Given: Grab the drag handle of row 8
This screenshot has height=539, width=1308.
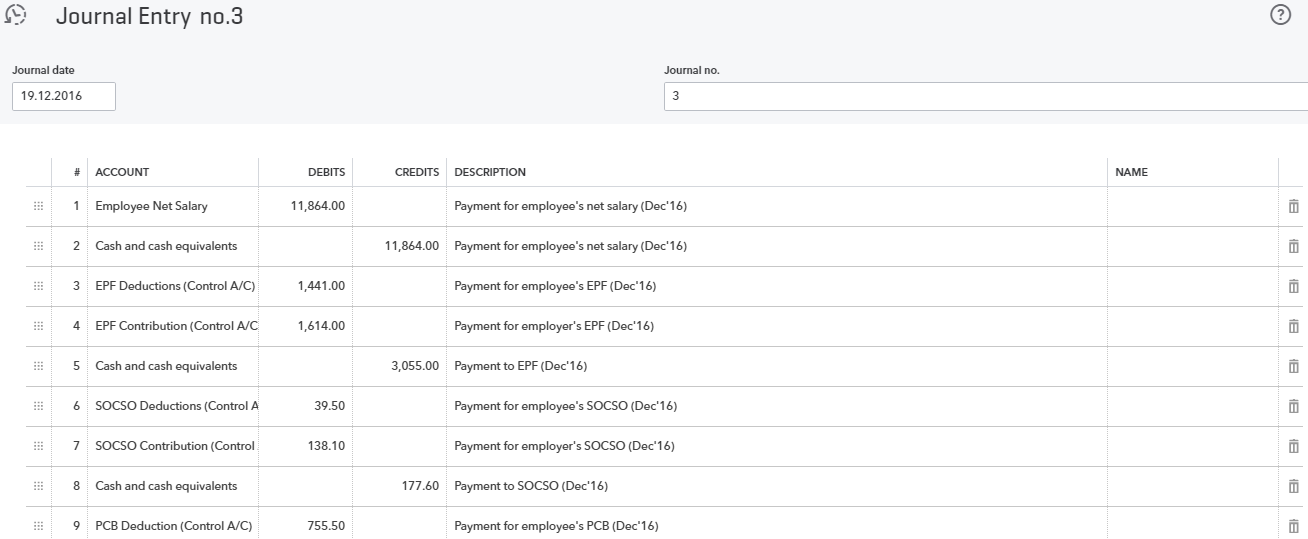Looking at the screenshot, I should (x=38, y=486).
